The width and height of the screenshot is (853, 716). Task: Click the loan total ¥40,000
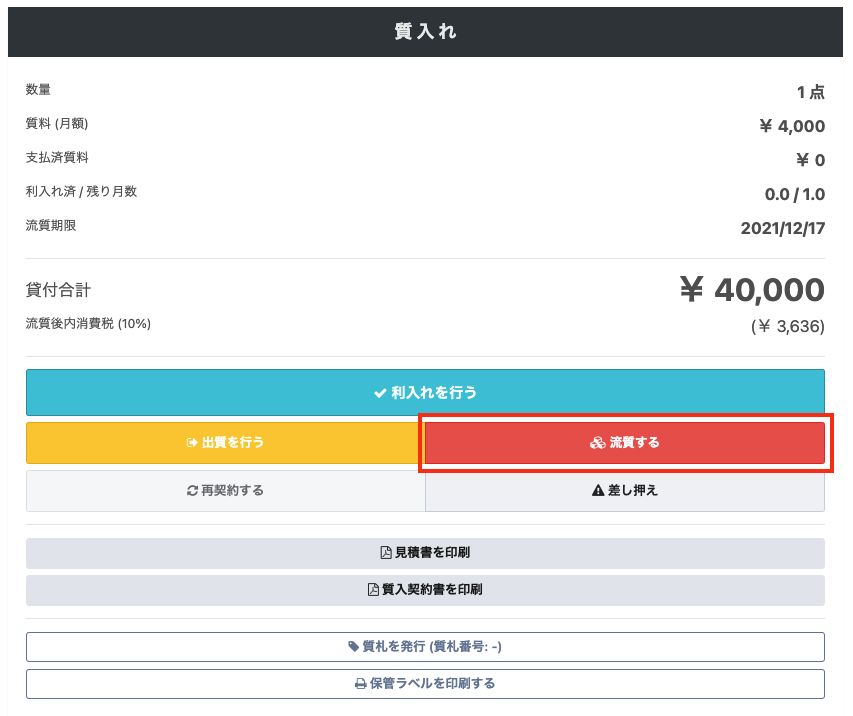click(x=752, y=290)
